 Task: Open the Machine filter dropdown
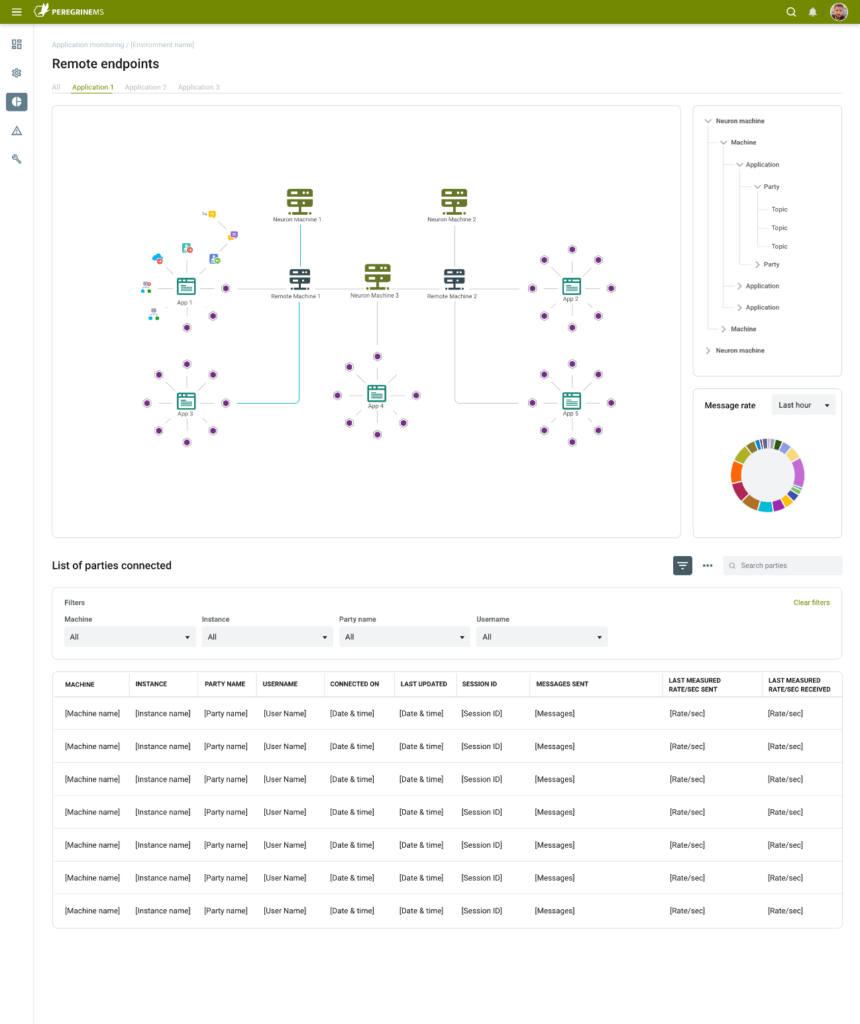(130, 636)
